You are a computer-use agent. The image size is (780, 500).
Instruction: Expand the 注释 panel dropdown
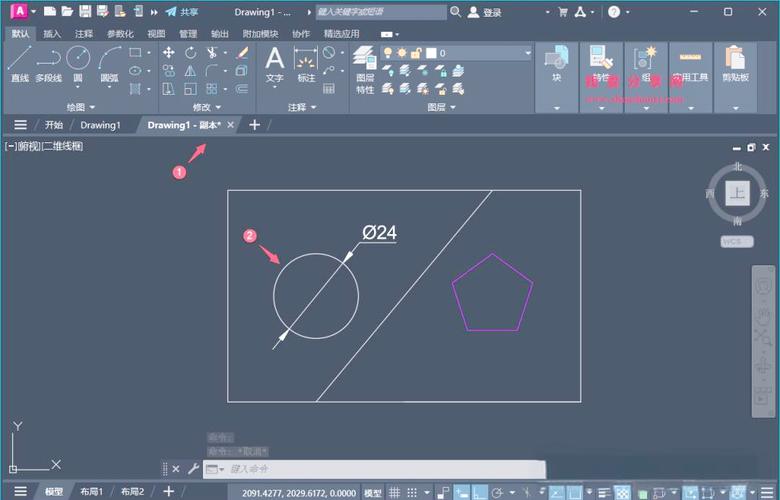tap(302, 107)
